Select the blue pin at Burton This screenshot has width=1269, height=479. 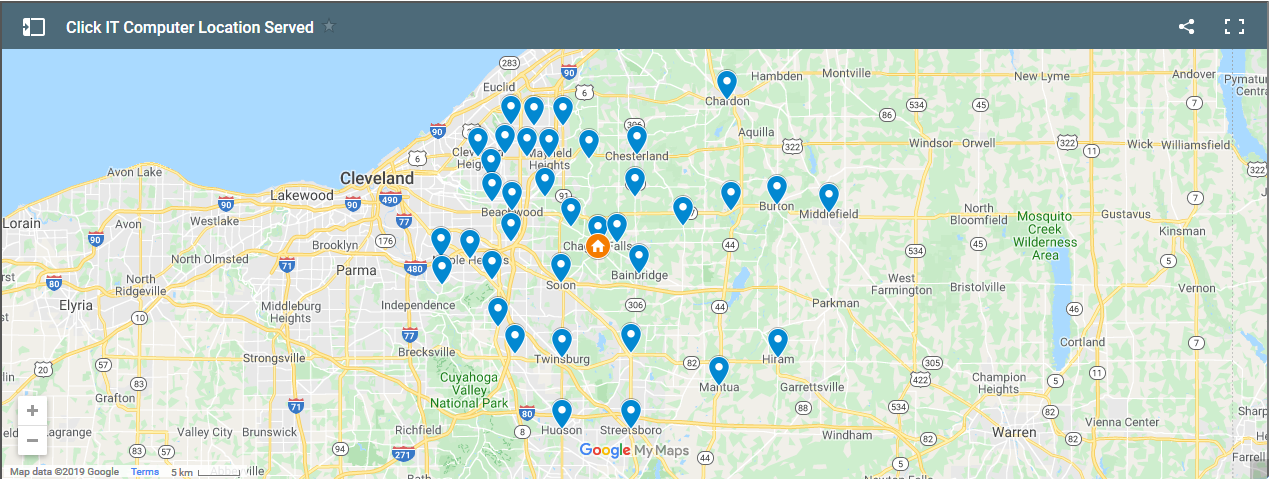pyautogui.click(x=777, y=188)
